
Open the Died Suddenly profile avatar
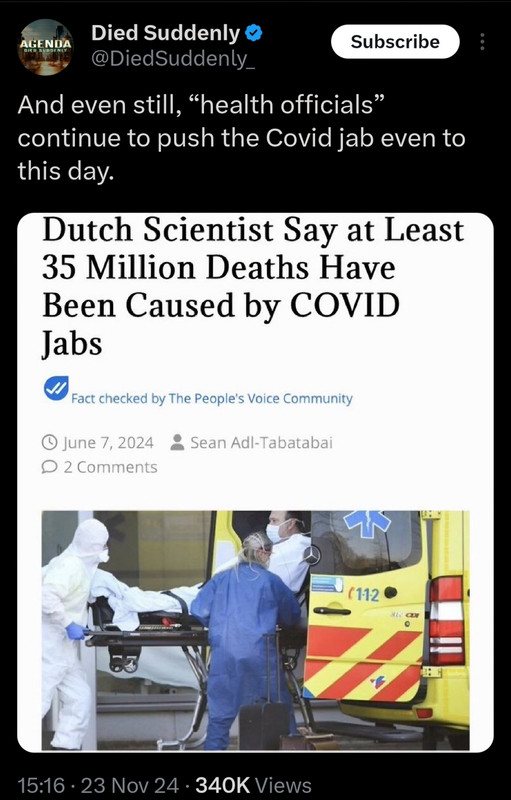coord(45,47)
